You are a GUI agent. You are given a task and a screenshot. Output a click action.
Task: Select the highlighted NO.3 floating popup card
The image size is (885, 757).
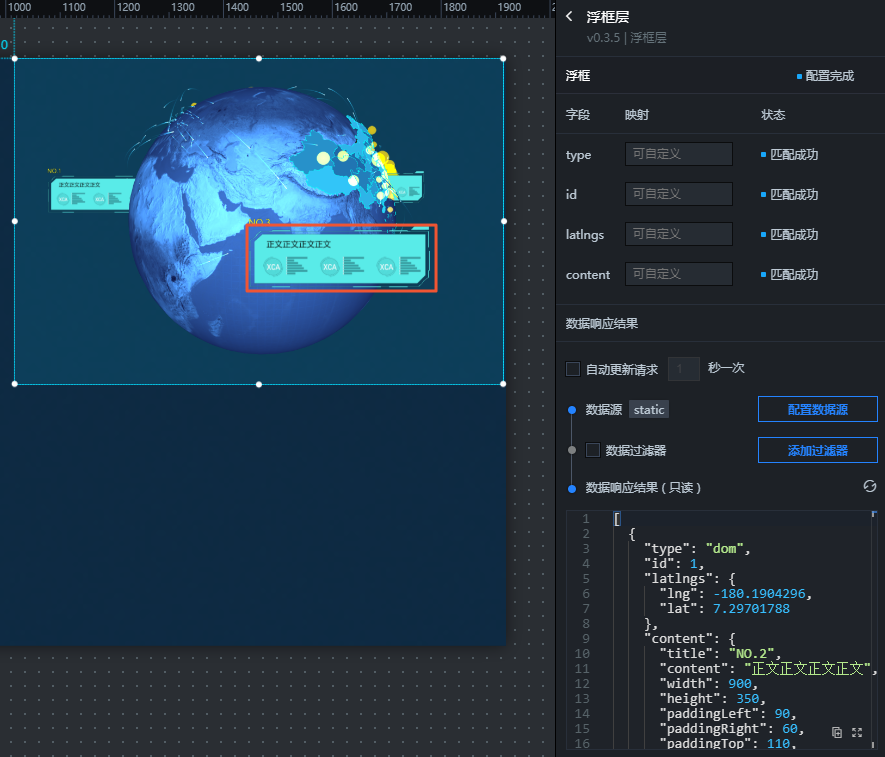point(341,258)
